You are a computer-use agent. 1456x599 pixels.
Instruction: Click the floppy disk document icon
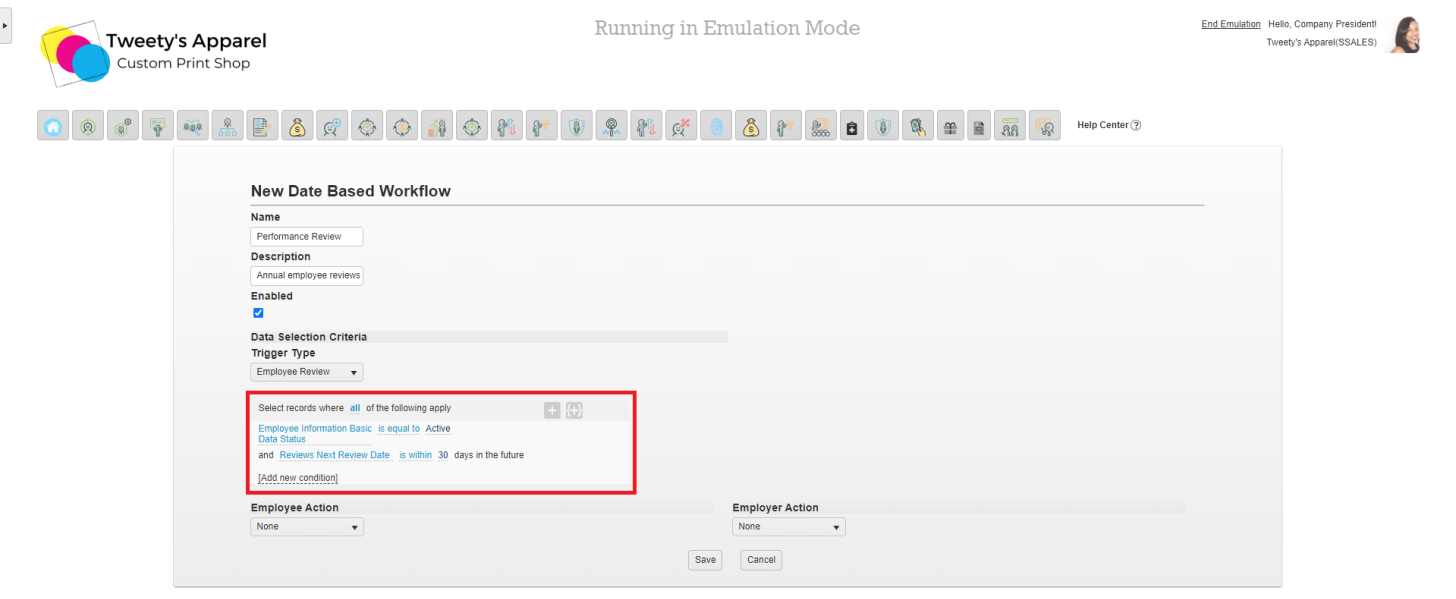point(979,125)
